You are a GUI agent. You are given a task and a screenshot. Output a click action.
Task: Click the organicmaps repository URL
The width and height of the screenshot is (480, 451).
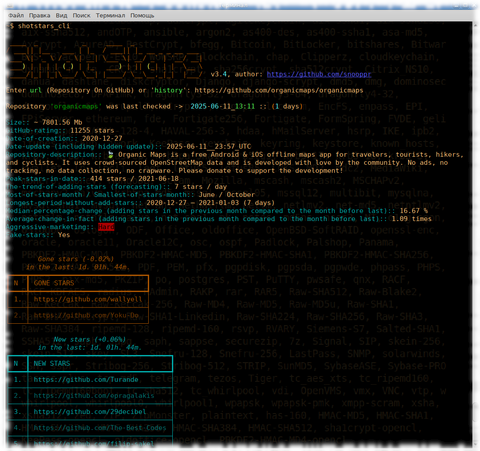pyautogui.click(x=279, y=90)
